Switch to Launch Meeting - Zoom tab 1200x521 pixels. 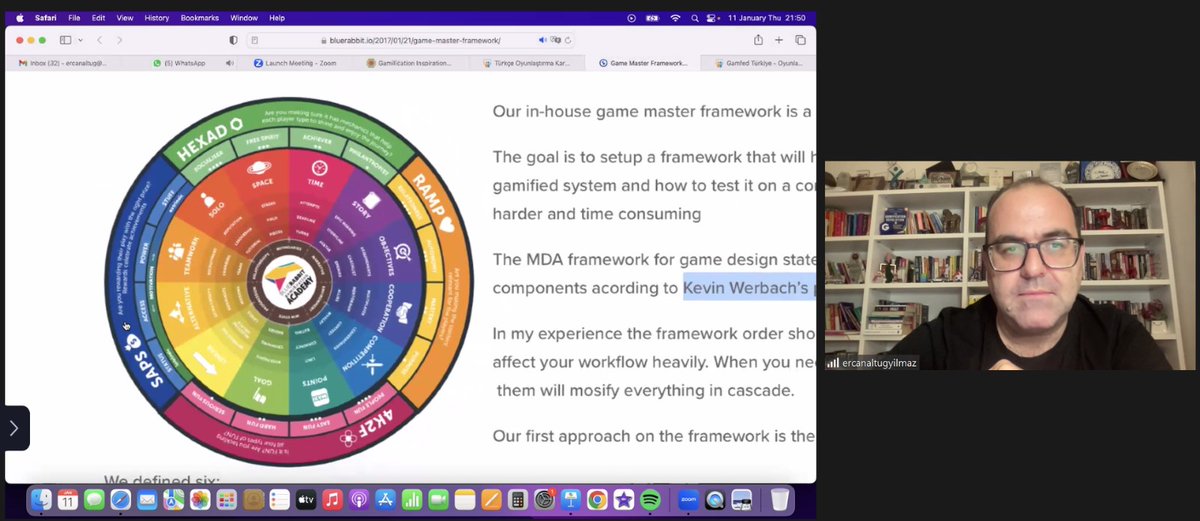tap(294, 62)
